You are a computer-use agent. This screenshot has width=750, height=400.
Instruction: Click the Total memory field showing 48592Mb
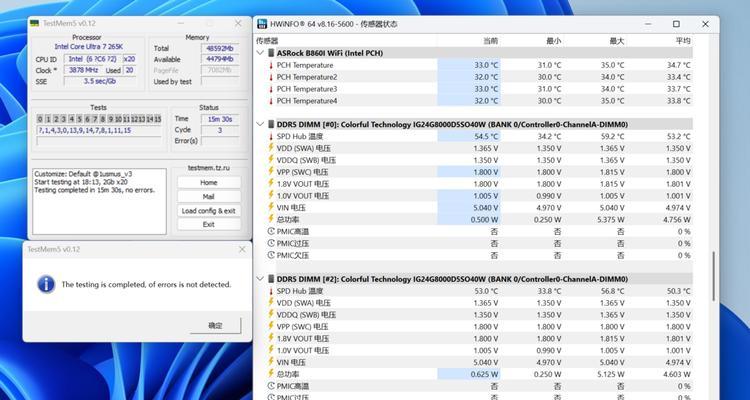tap(220, 48)
